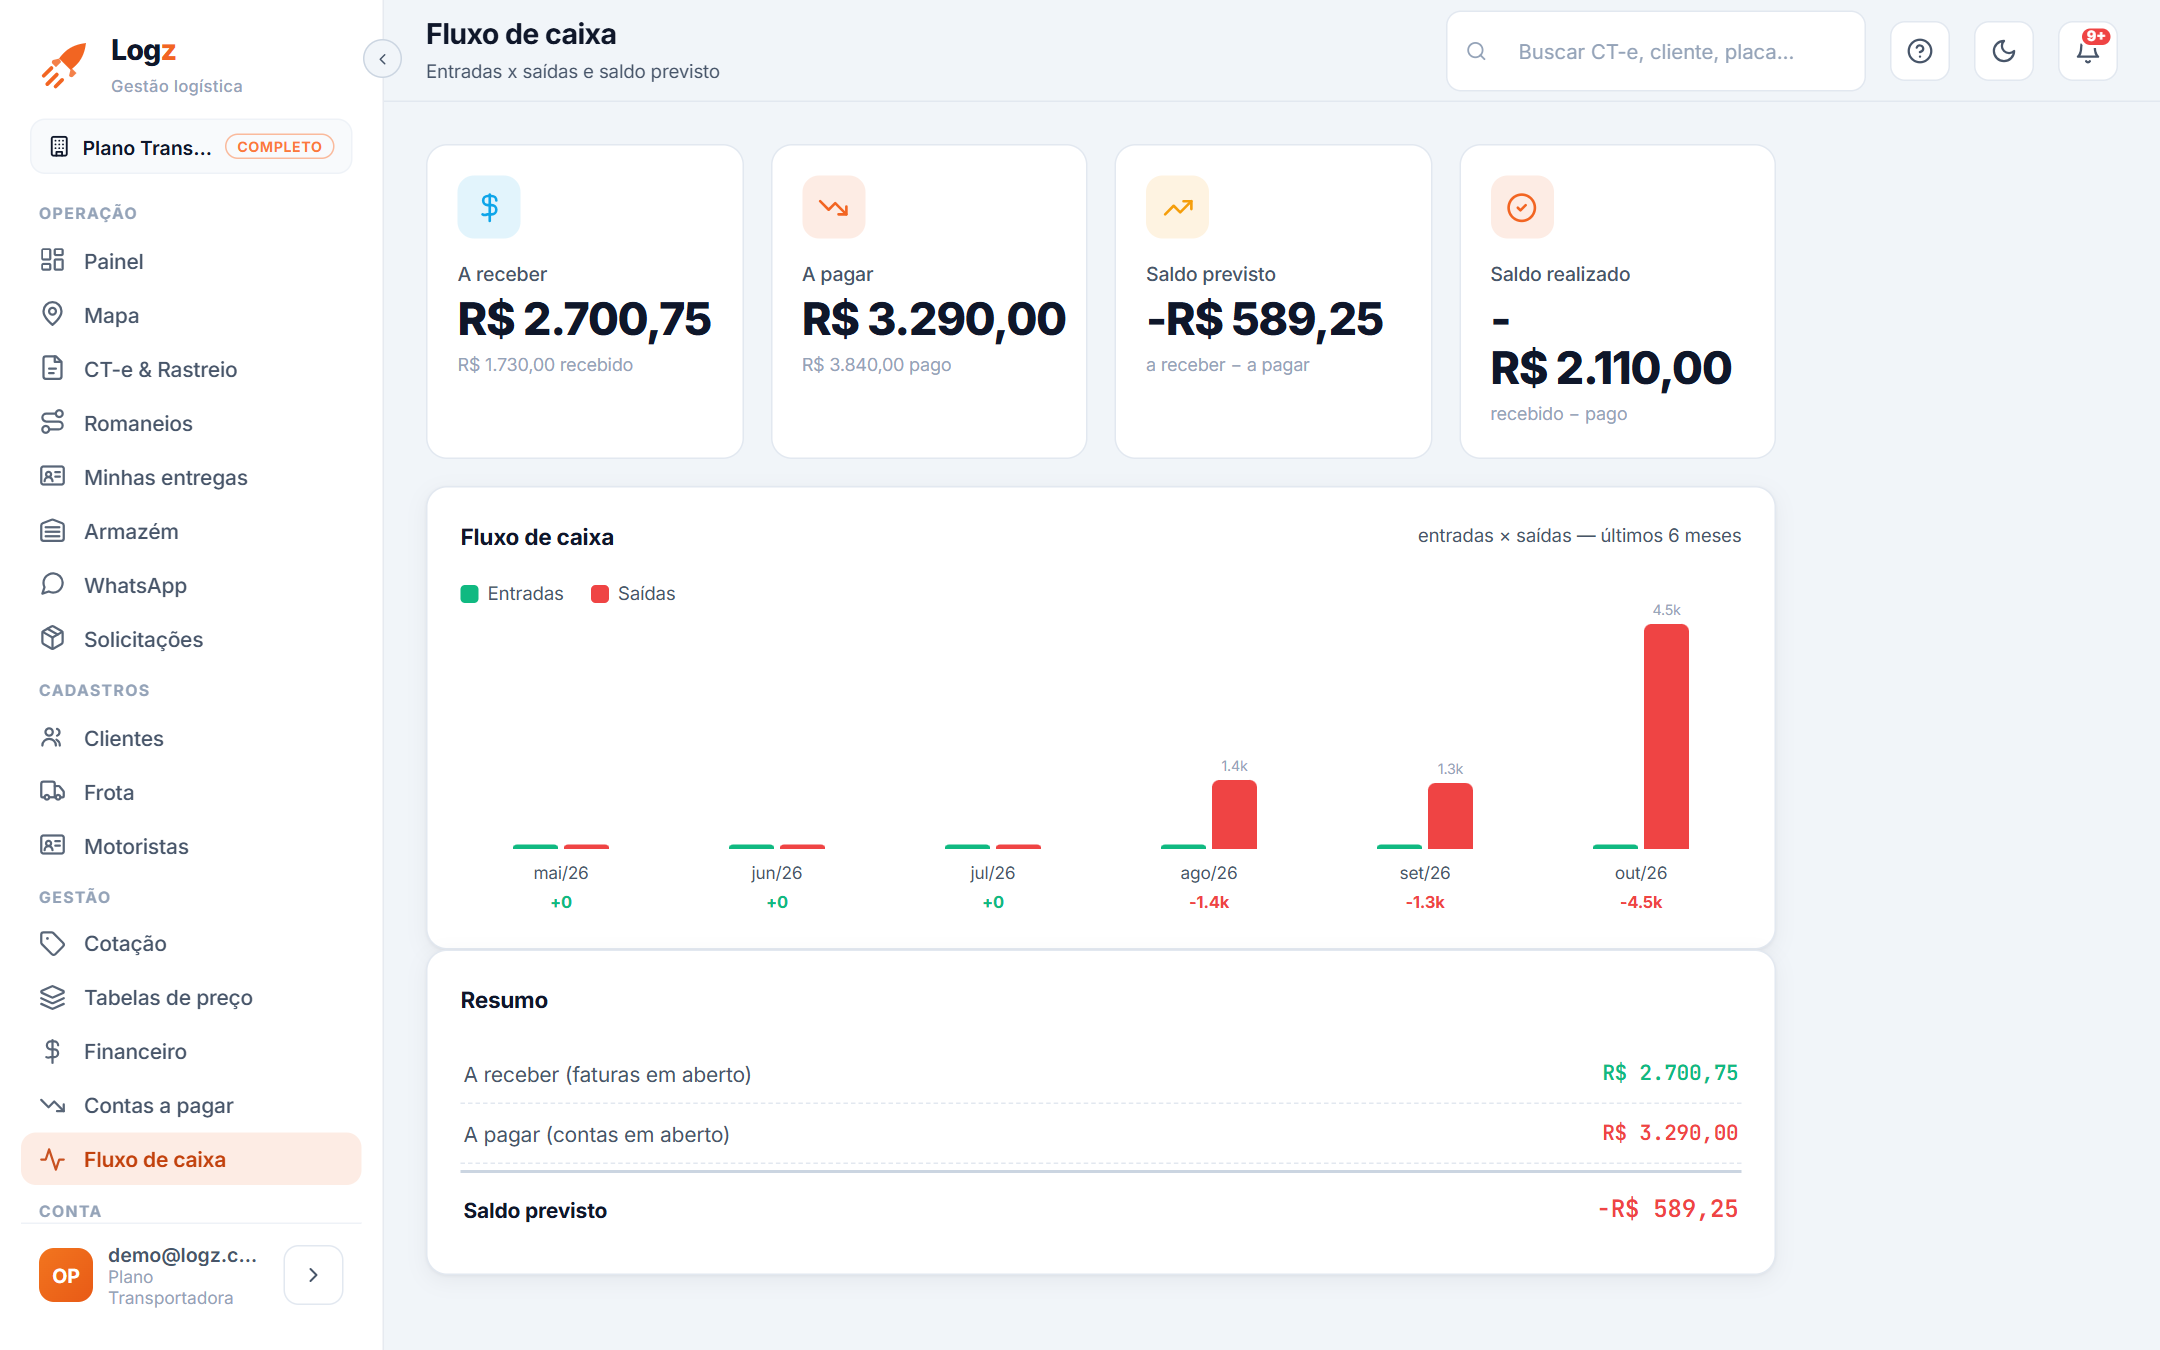Click the Armazém warehouse icon
Viewport: 2160px width, 1350px height.
tap(53, 530)
